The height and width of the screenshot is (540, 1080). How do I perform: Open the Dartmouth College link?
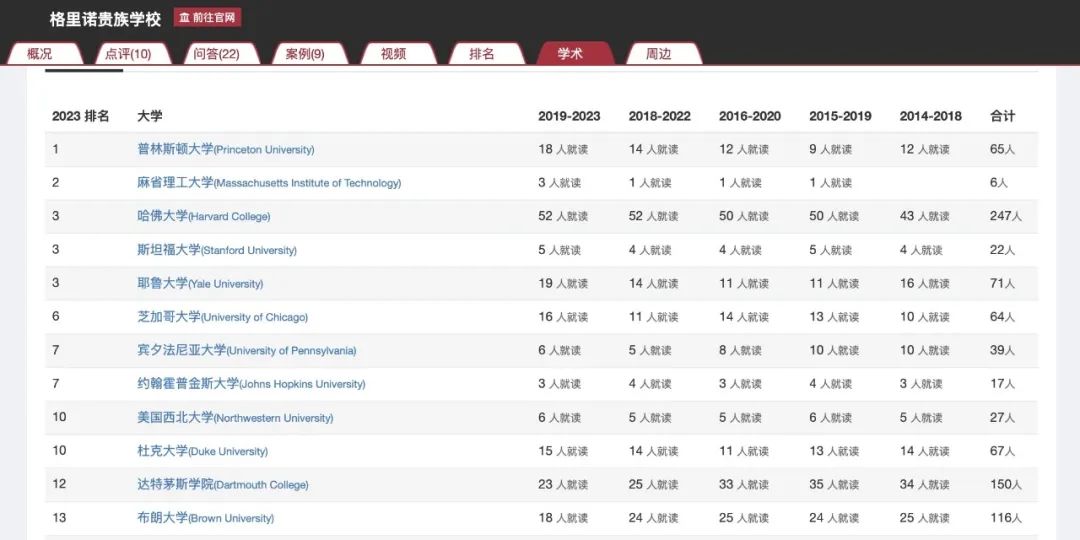click(222, 484)
